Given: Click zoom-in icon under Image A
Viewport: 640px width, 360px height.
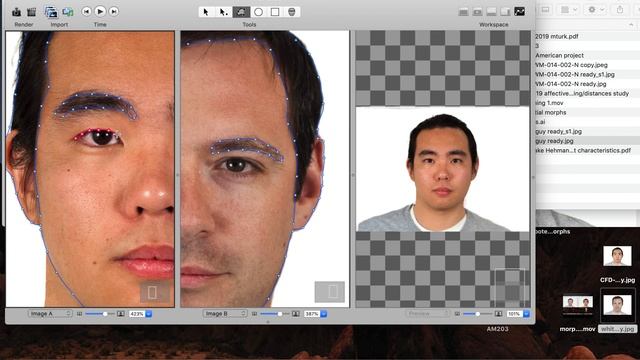Looking at the screenshot, I should pos(120,314).
